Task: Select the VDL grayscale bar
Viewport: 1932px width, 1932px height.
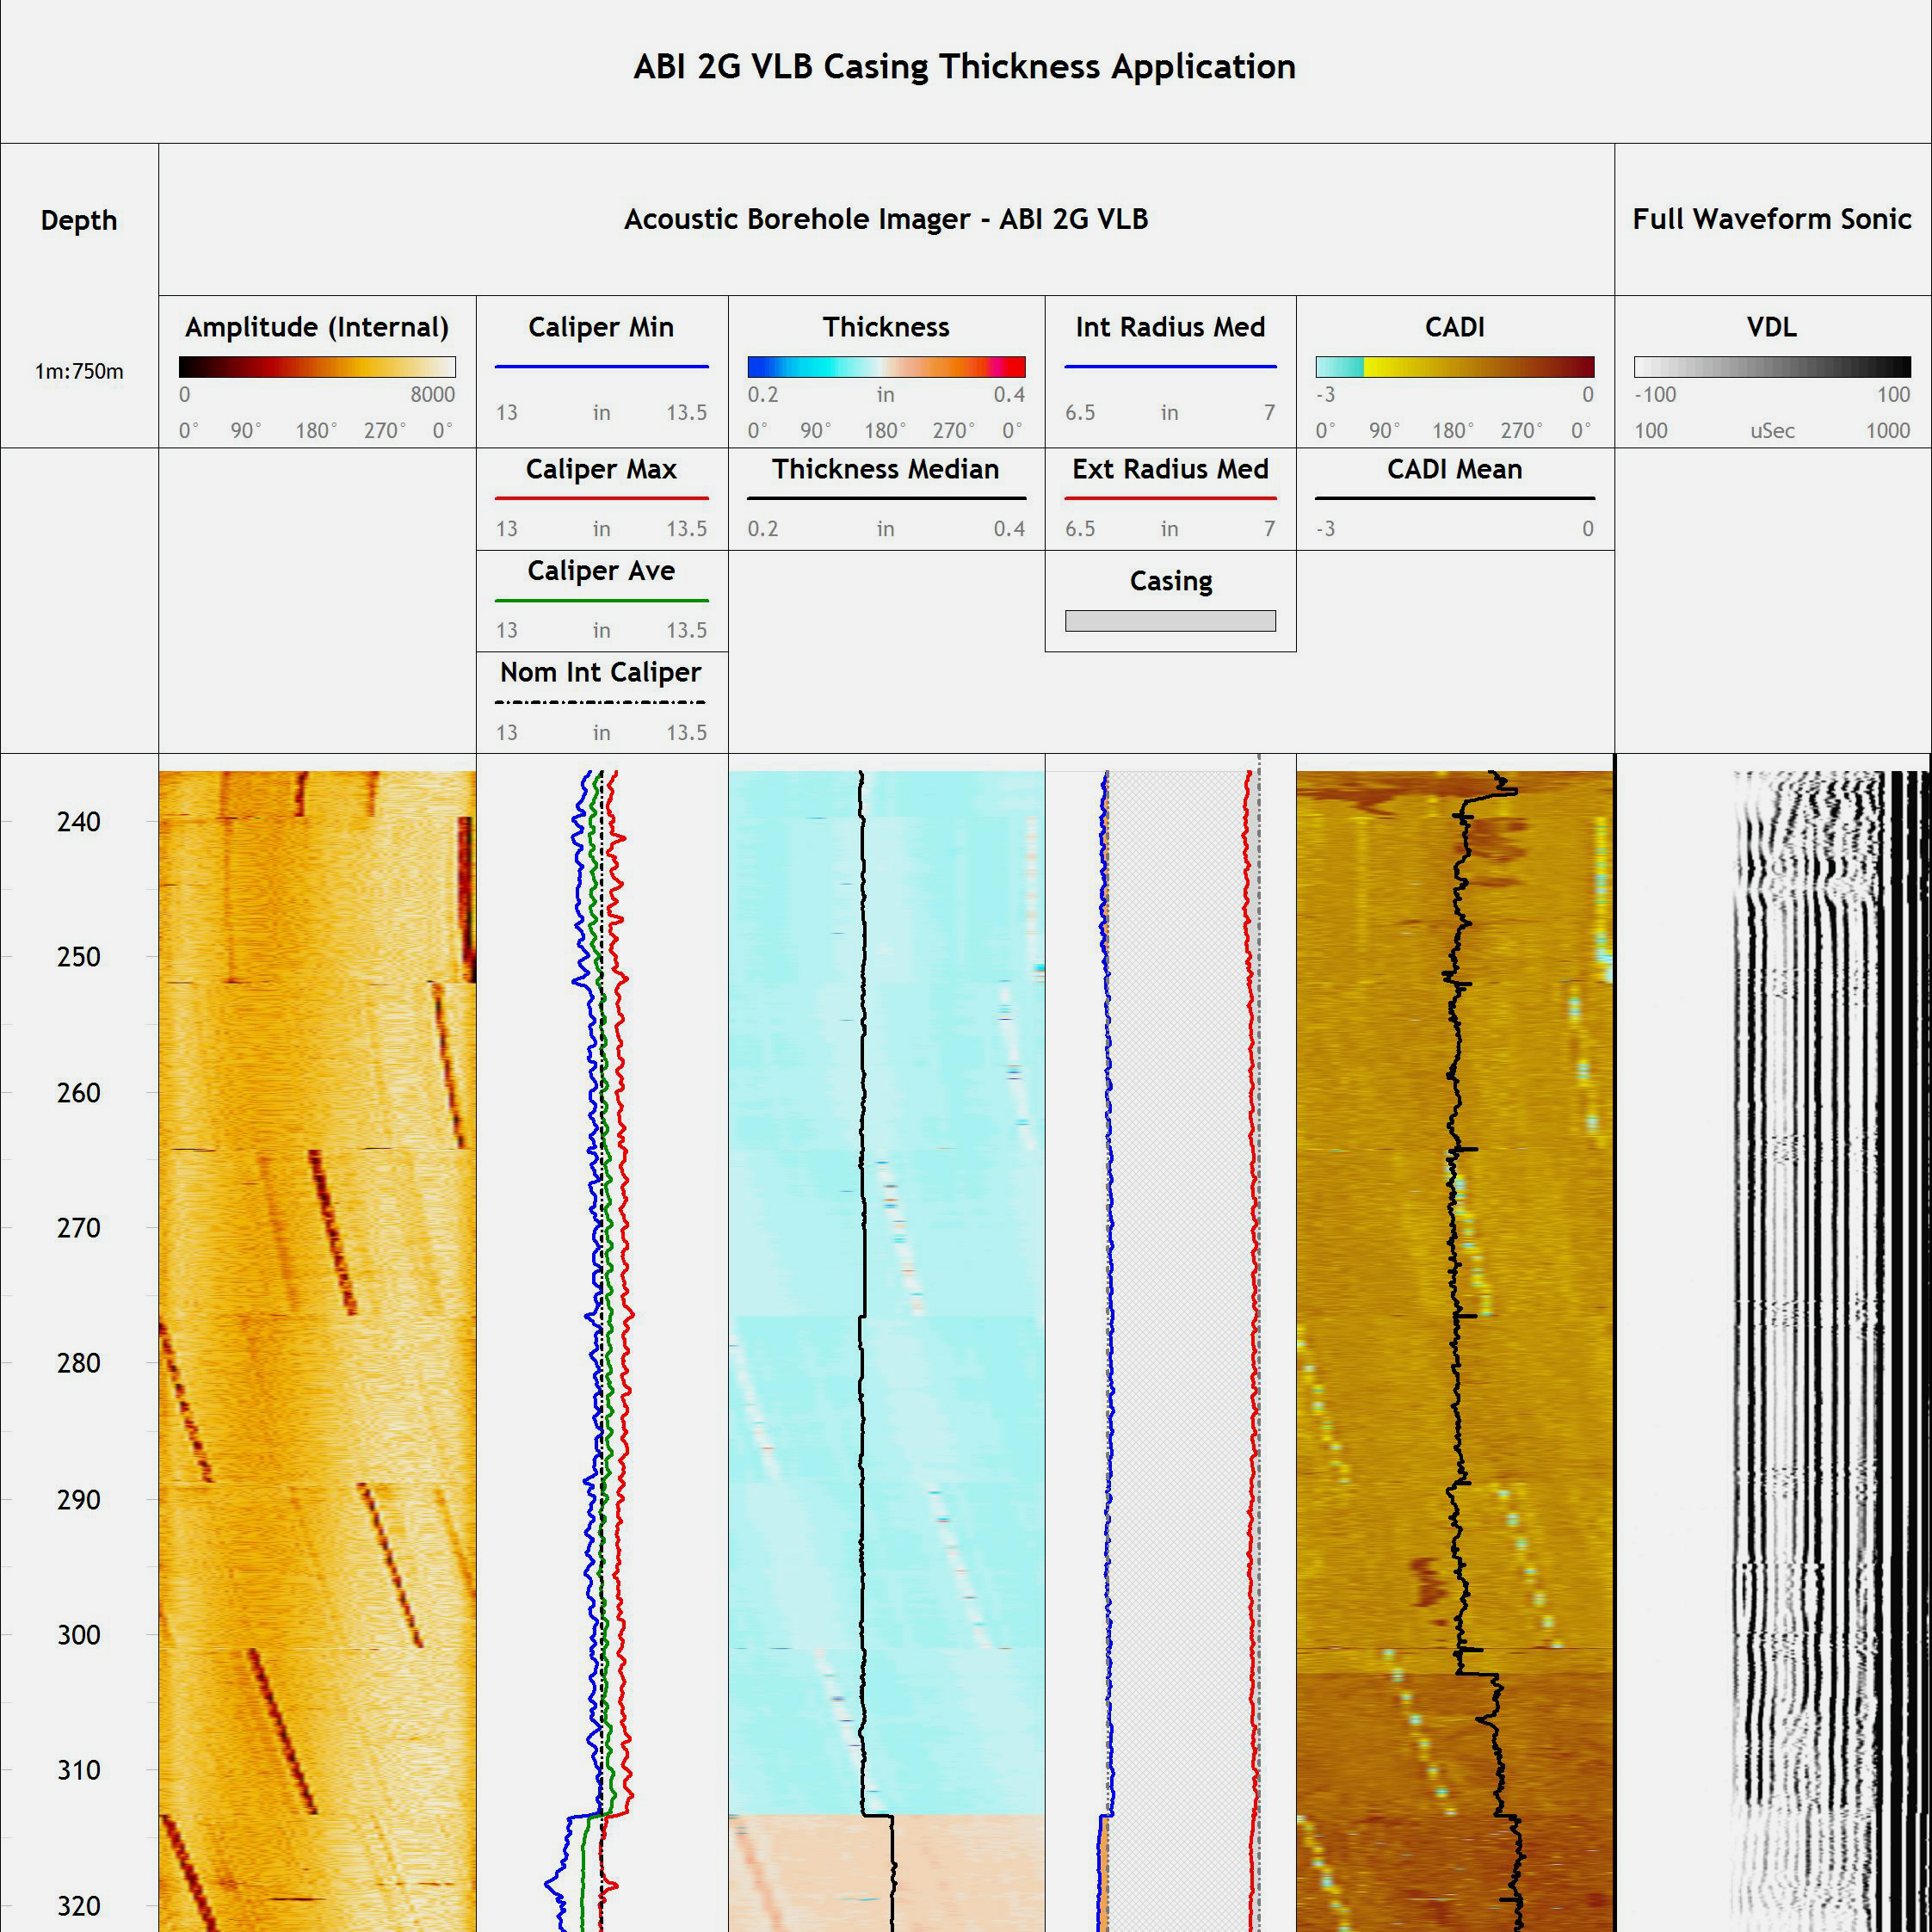Action: [1772, 367]
